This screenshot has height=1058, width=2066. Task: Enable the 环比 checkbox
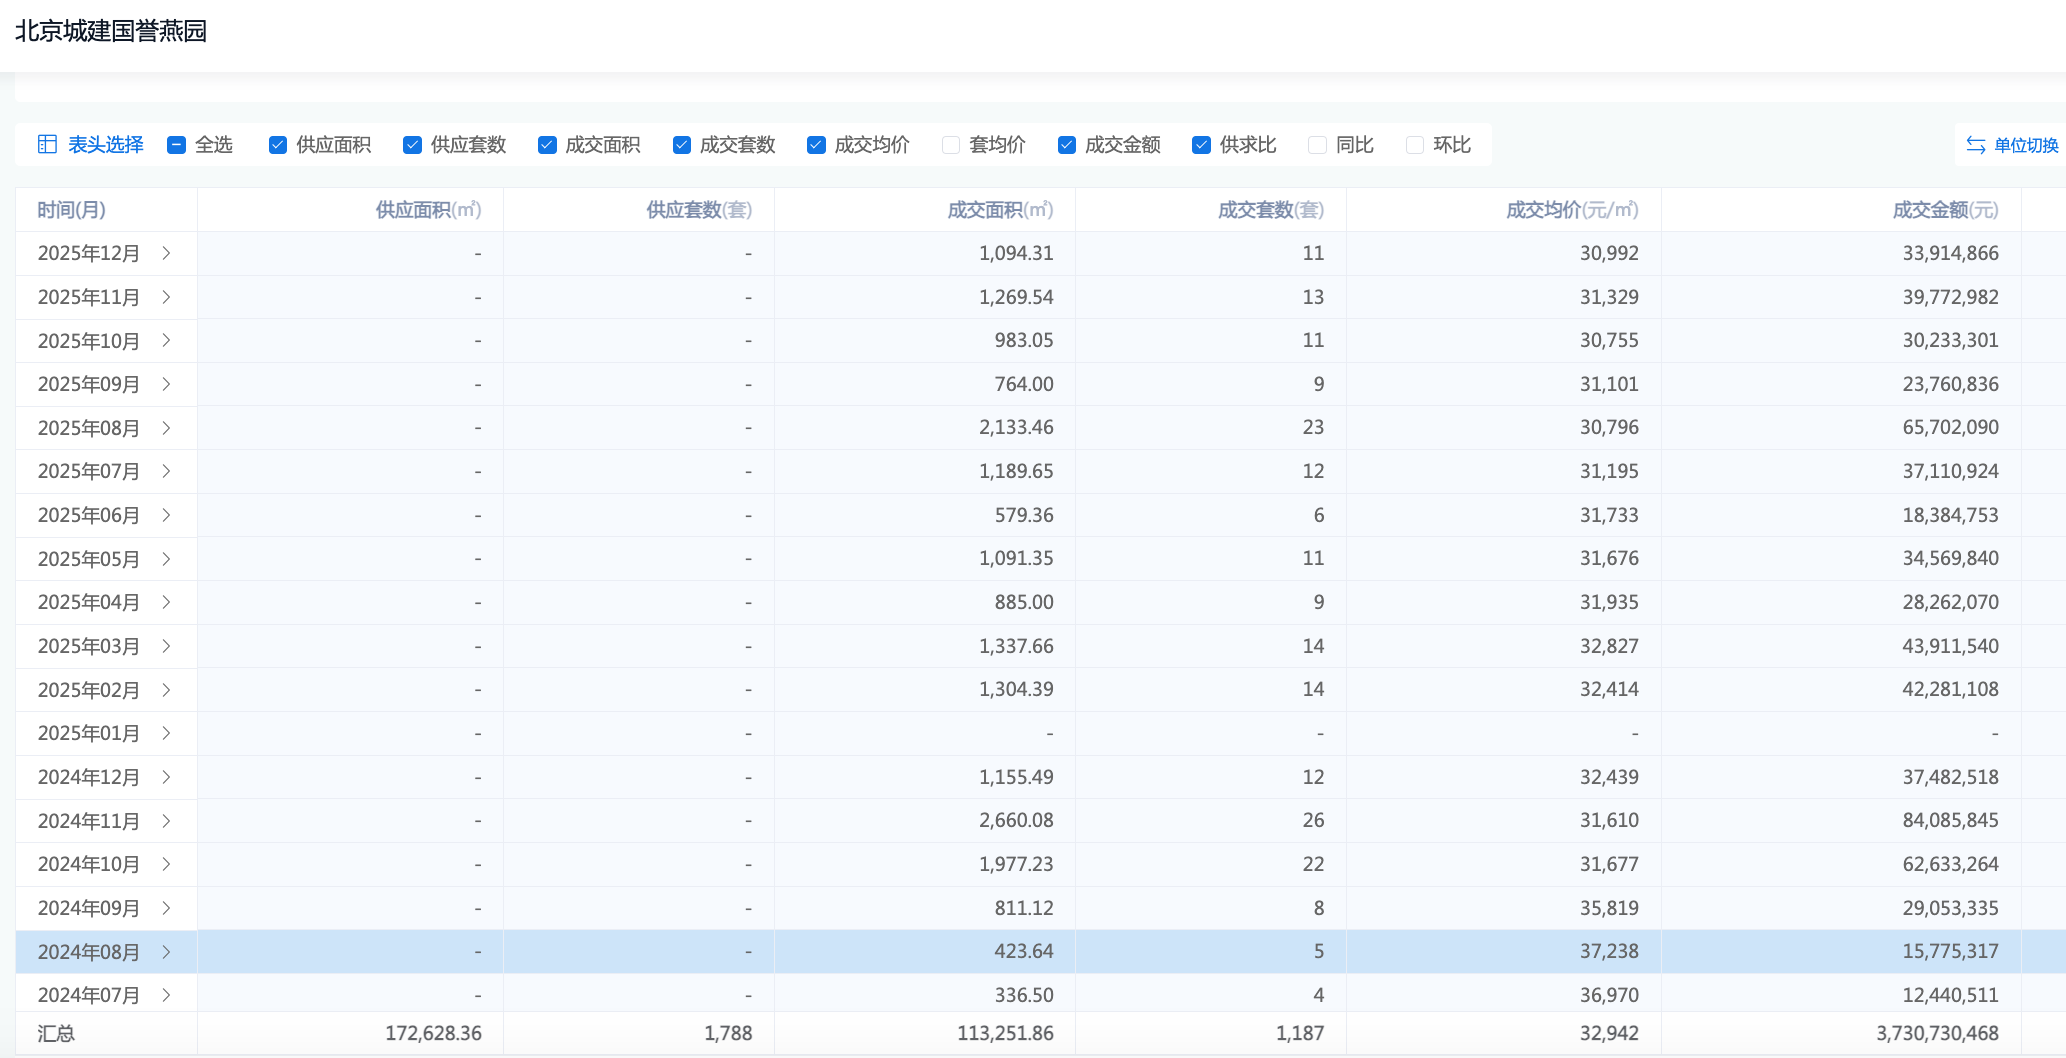click(x=1415, y=145)
